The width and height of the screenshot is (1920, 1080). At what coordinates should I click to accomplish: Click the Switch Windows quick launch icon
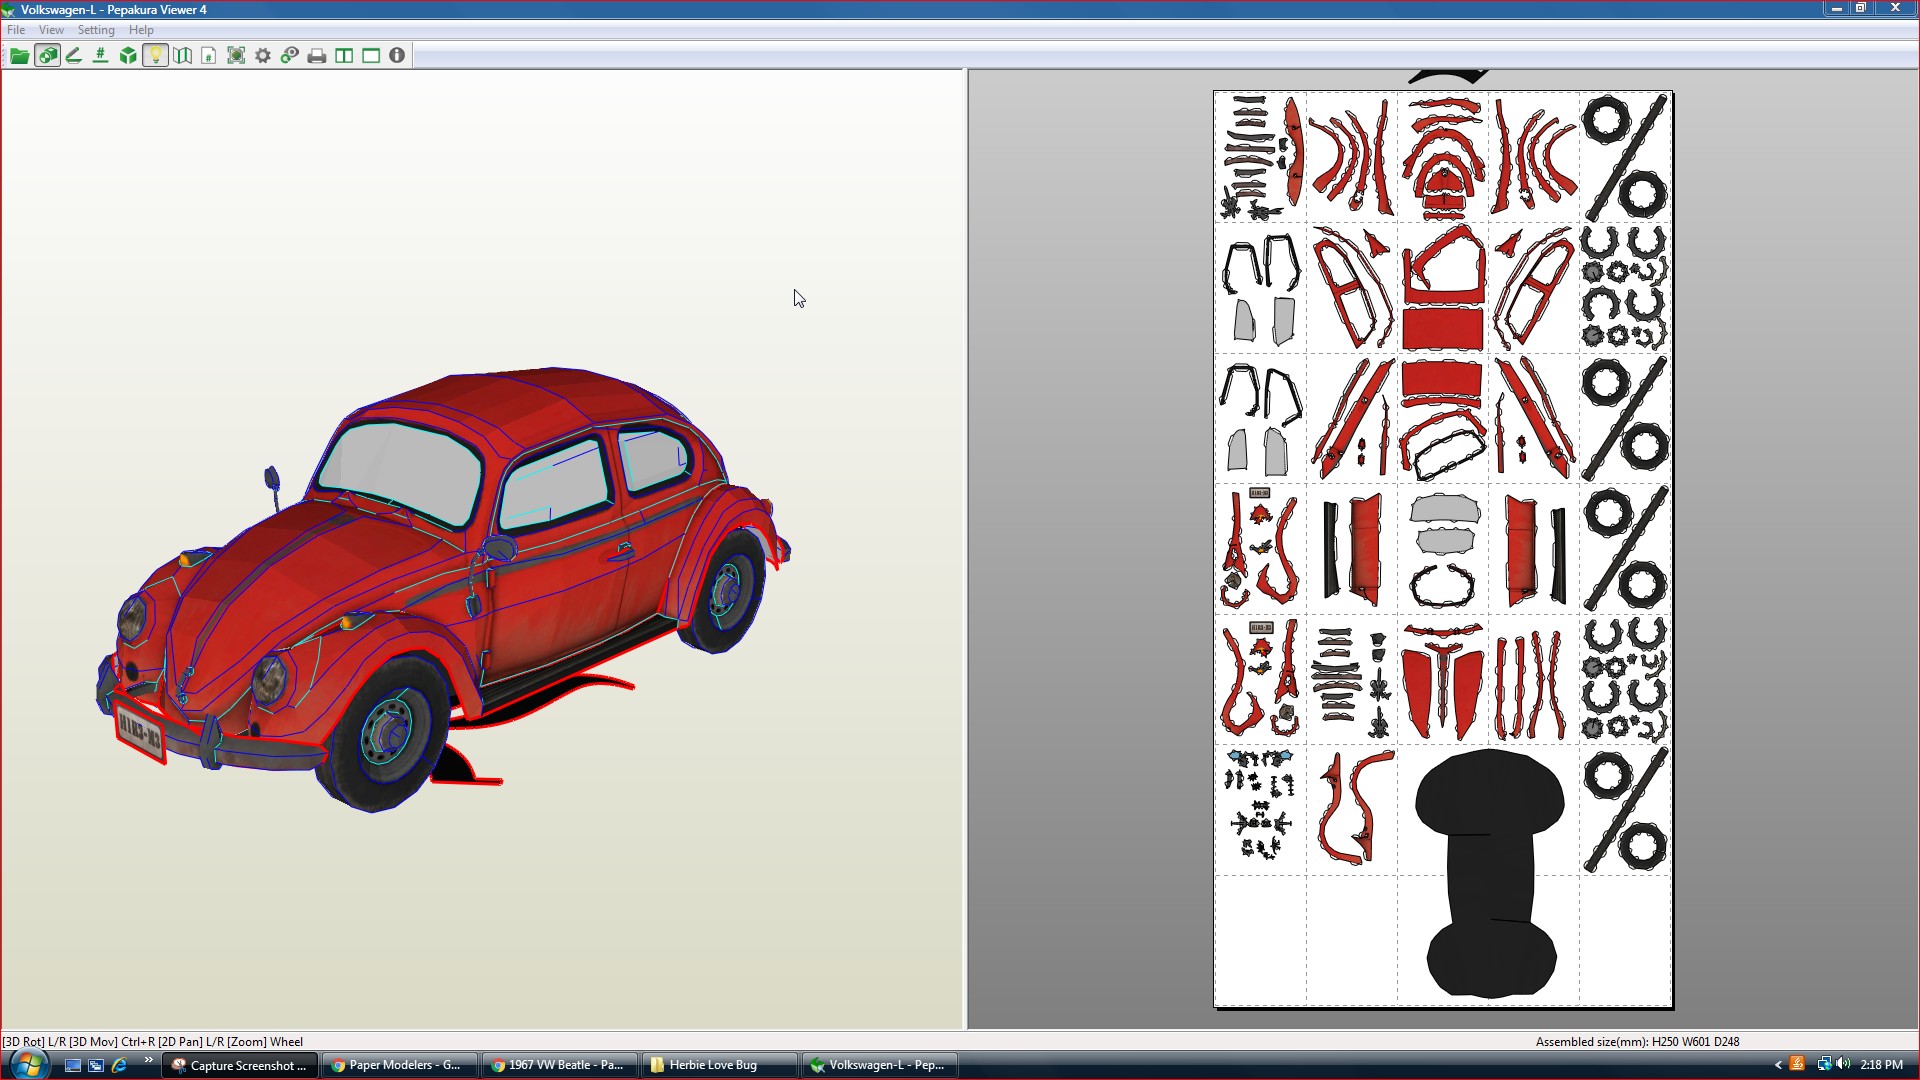coord(96,1065)
